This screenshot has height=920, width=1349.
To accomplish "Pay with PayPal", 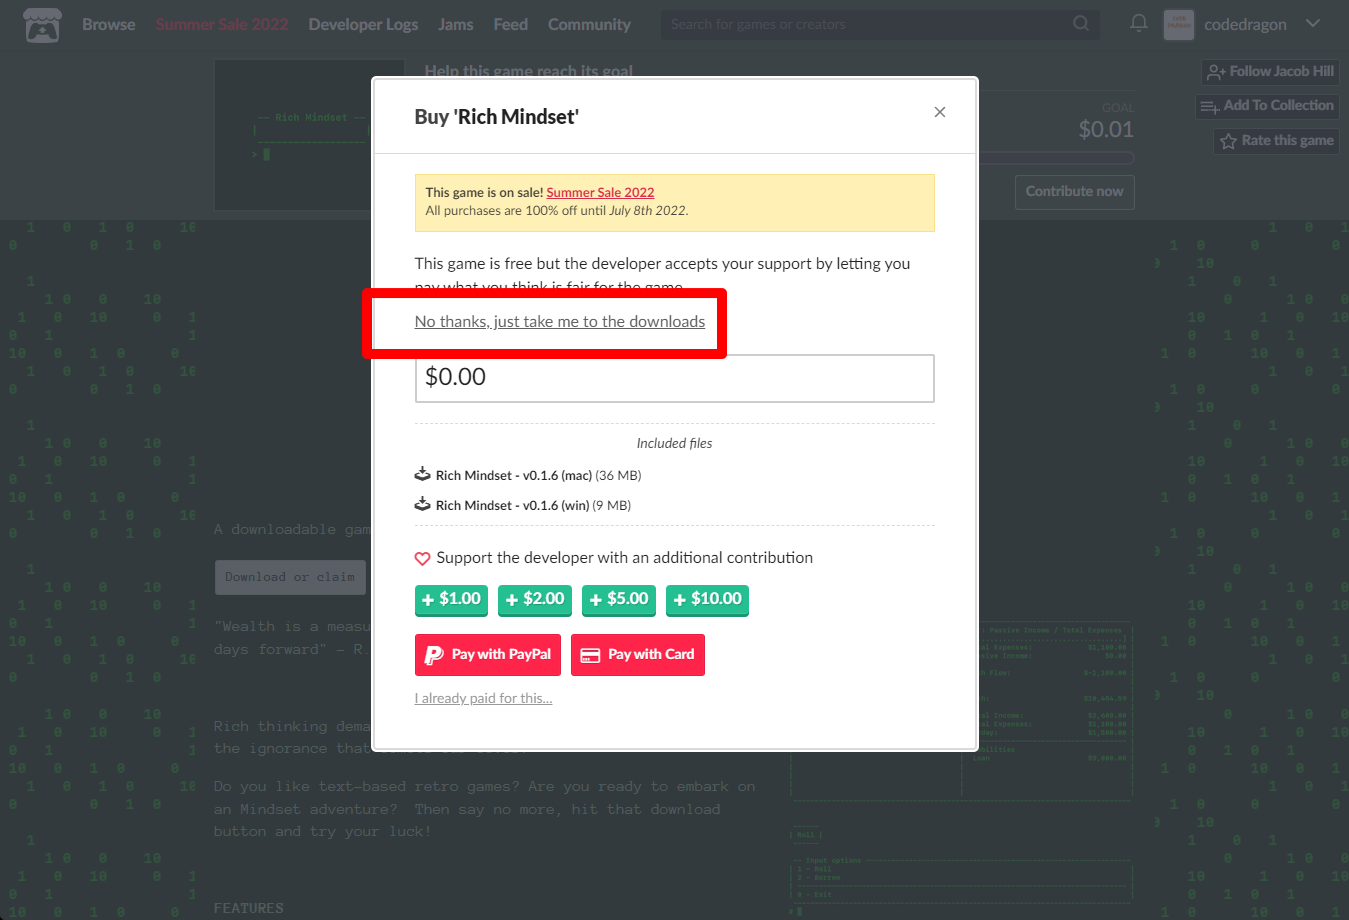I will coord(488,654).
